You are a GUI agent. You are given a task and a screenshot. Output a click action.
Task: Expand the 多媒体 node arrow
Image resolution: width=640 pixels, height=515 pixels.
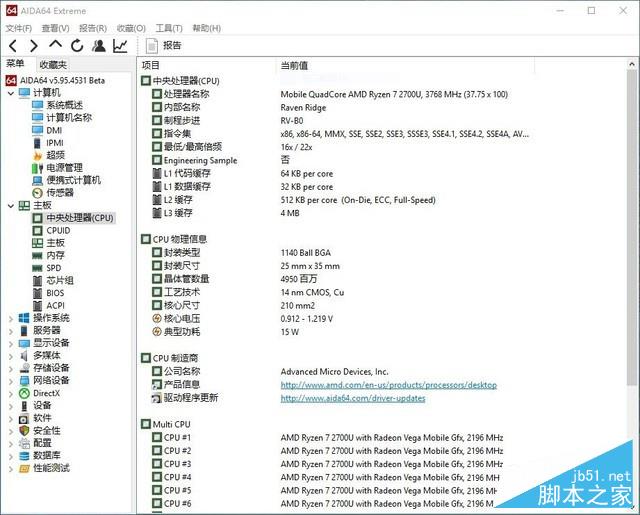(11, 356)
